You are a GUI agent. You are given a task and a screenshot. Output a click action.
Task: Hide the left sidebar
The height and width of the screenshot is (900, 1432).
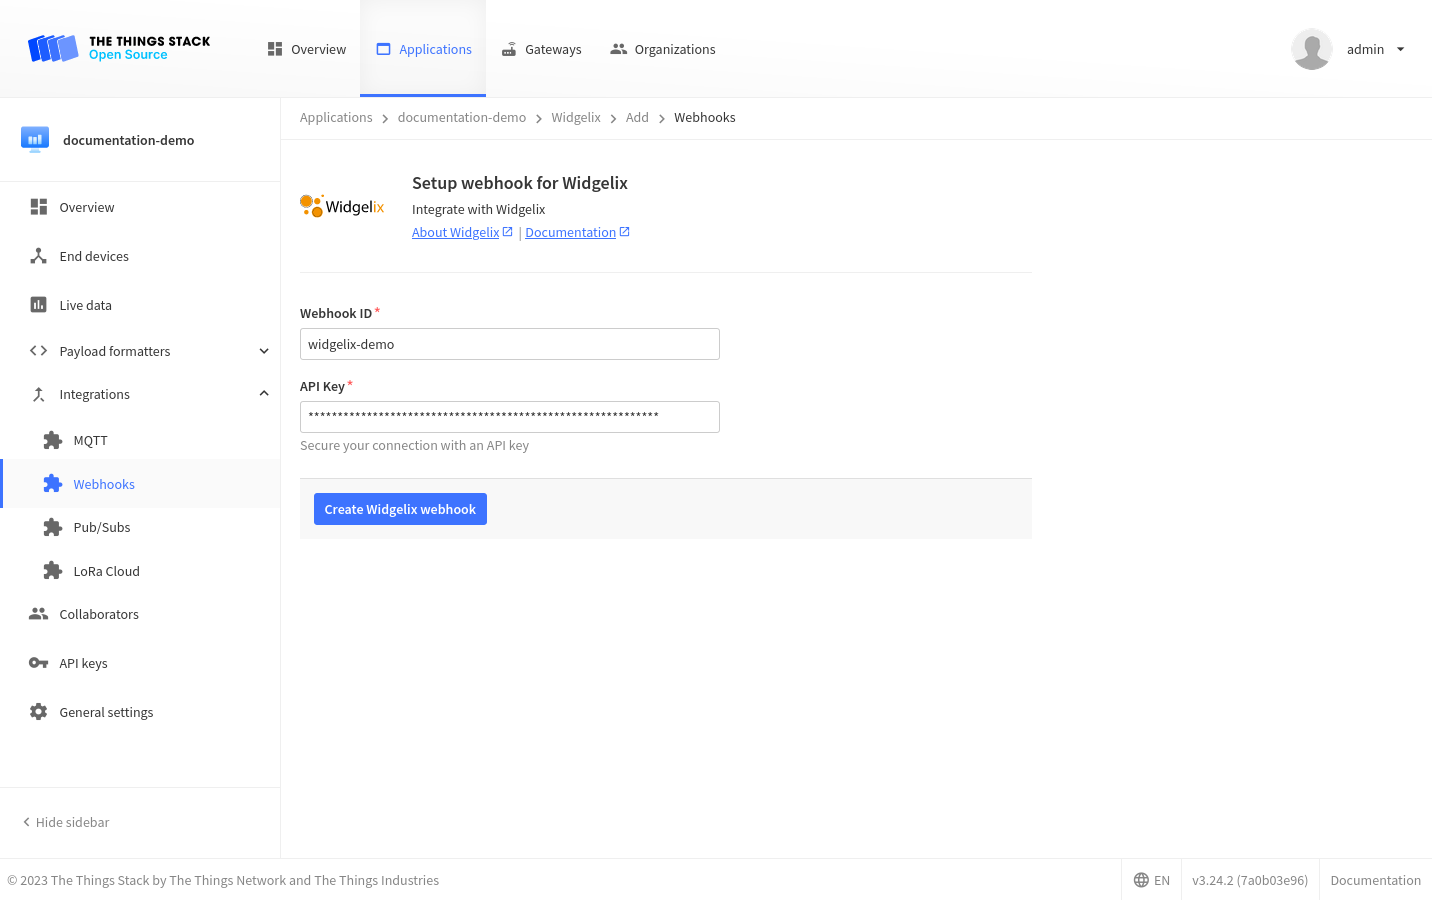[64, 822]
